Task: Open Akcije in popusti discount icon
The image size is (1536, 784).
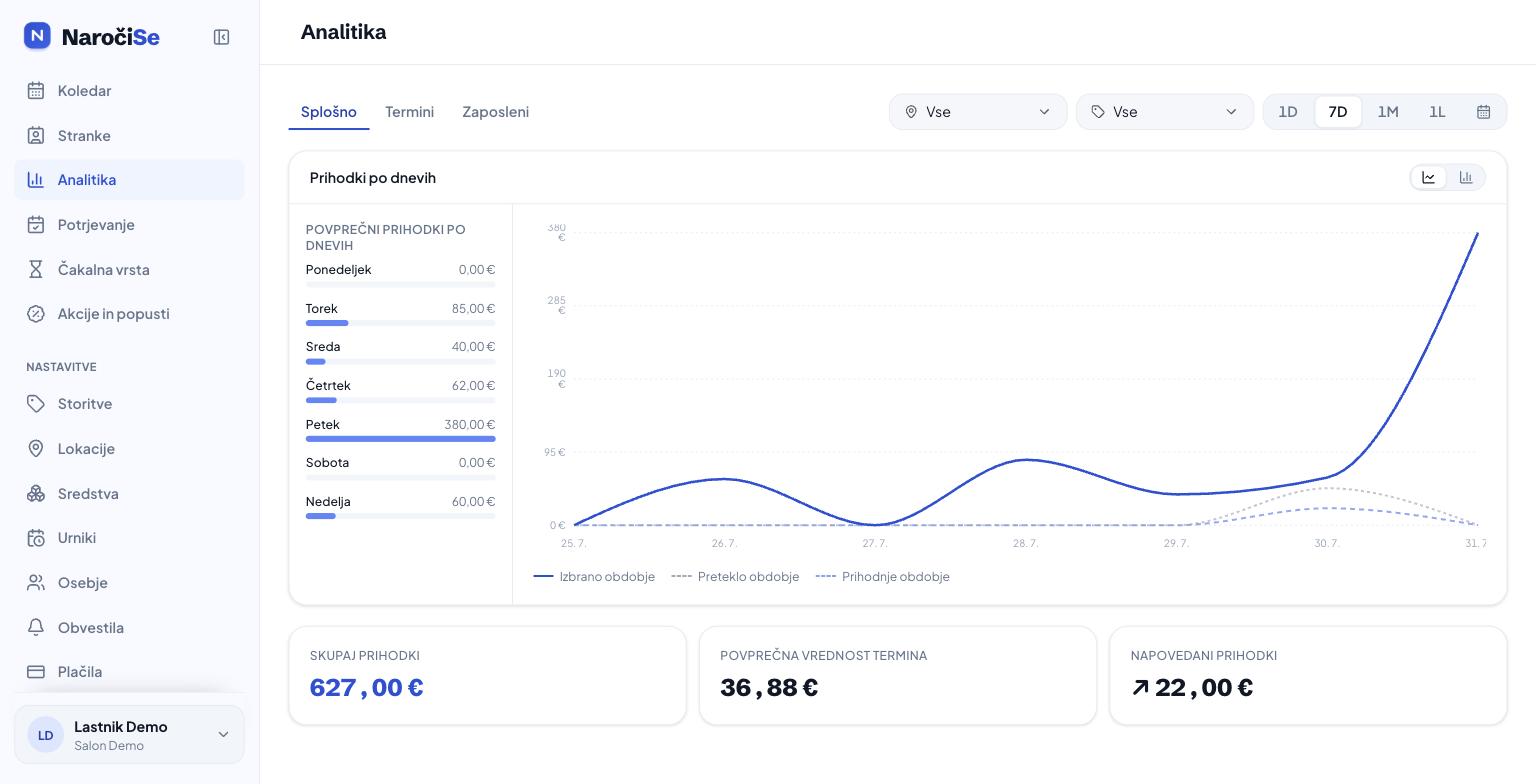Action: click(36, 314)
